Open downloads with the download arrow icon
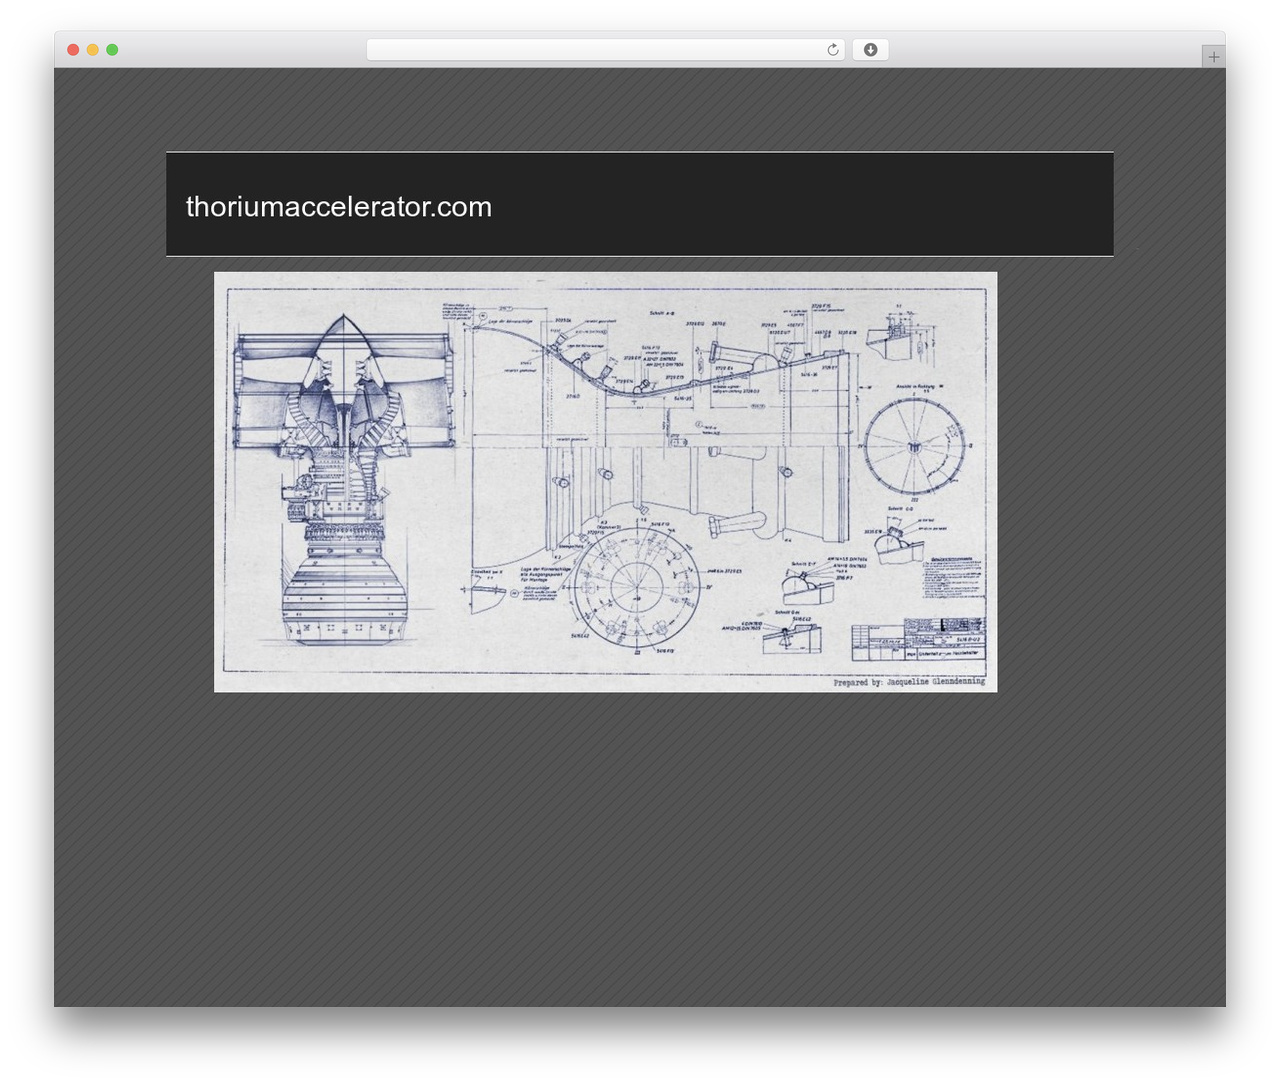 coord(870,50)
